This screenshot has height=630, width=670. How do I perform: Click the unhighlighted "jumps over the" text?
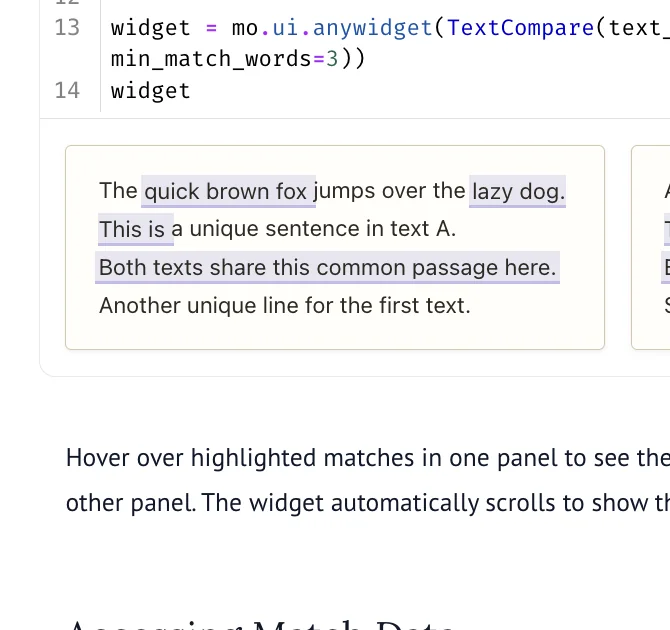coord(390,191)
